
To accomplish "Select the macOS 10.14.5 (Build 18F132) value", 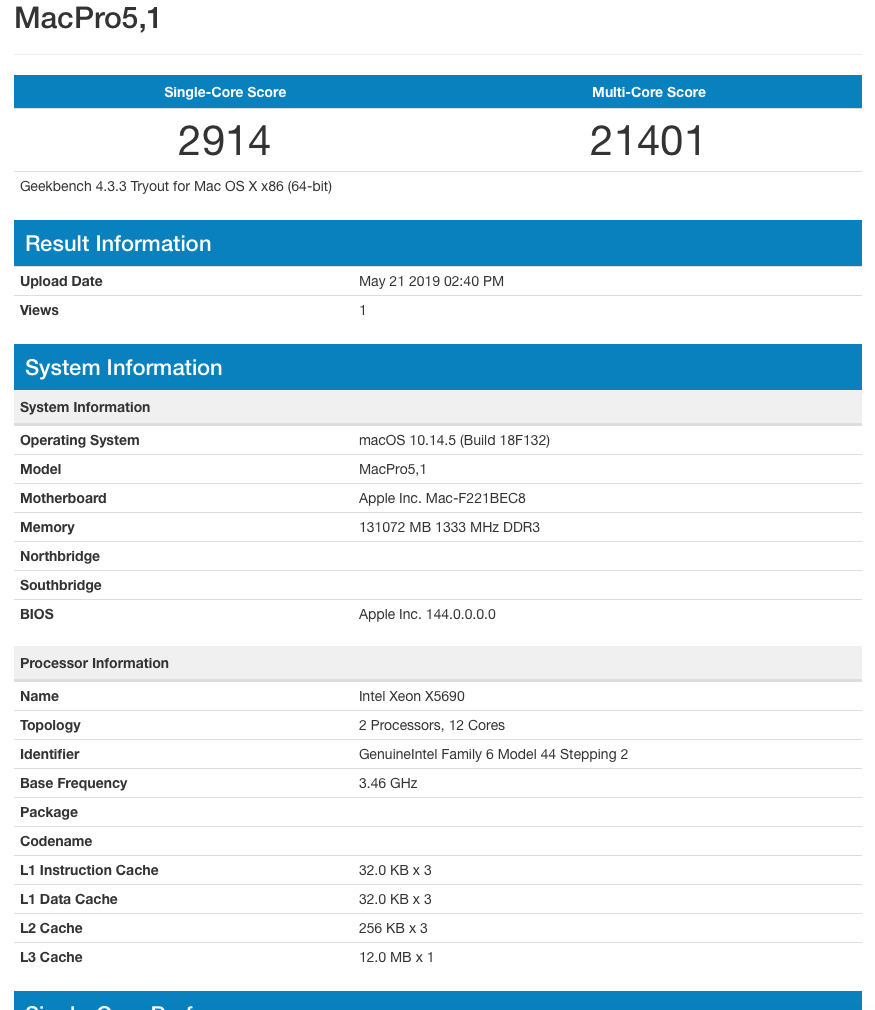I will tap(454, 441).
